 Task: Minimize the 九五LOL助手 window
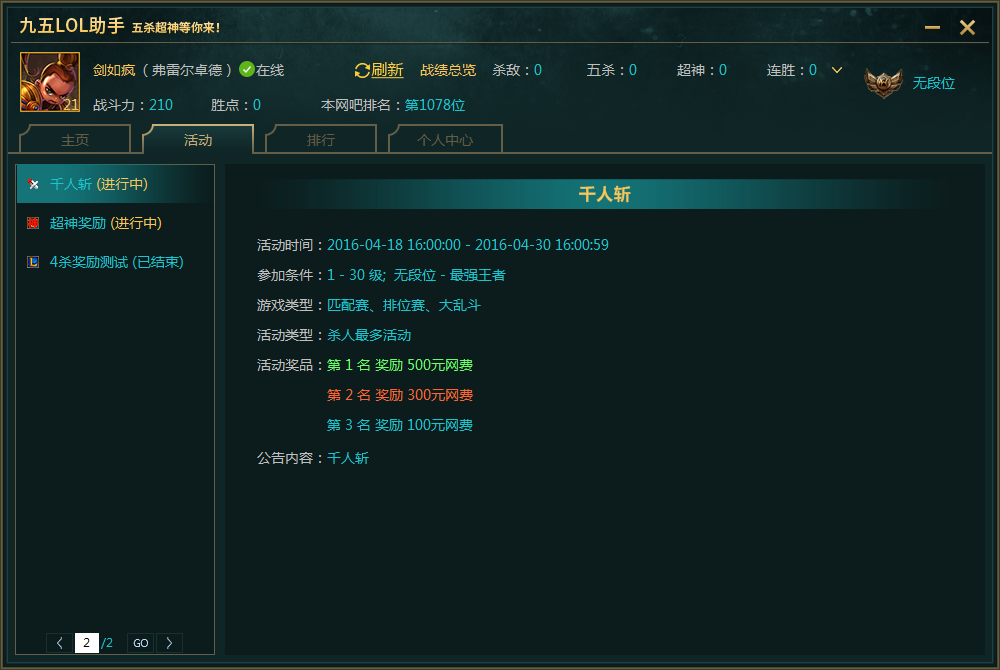(932, 27)
